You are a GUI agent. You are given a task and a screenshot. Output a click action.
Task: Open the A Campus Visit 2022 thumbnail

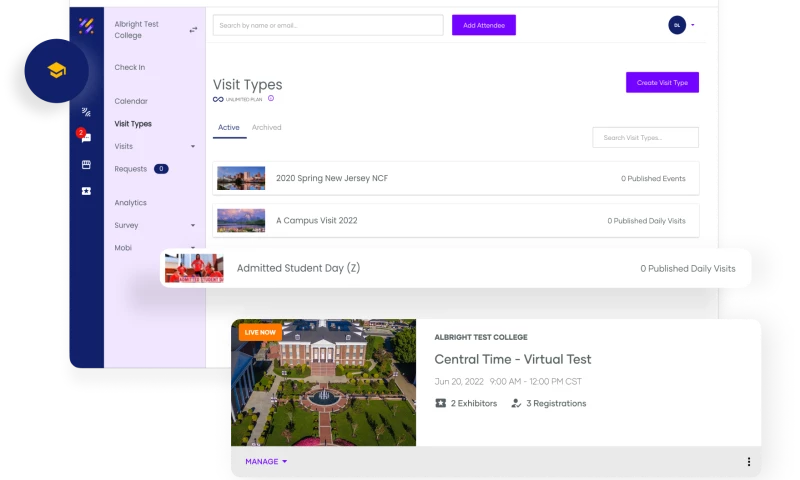[x=241, y=220]
